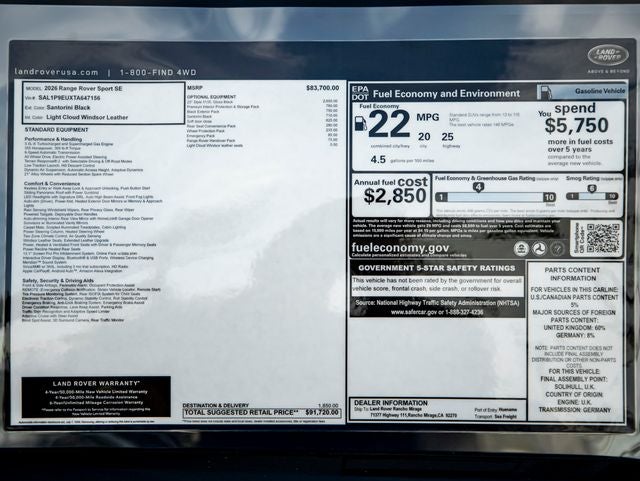Click the Fuel Economy & Greenhouse Gas rating scale bar
The height and width of the screenshot is (481, 640).
tap(496, 198)
